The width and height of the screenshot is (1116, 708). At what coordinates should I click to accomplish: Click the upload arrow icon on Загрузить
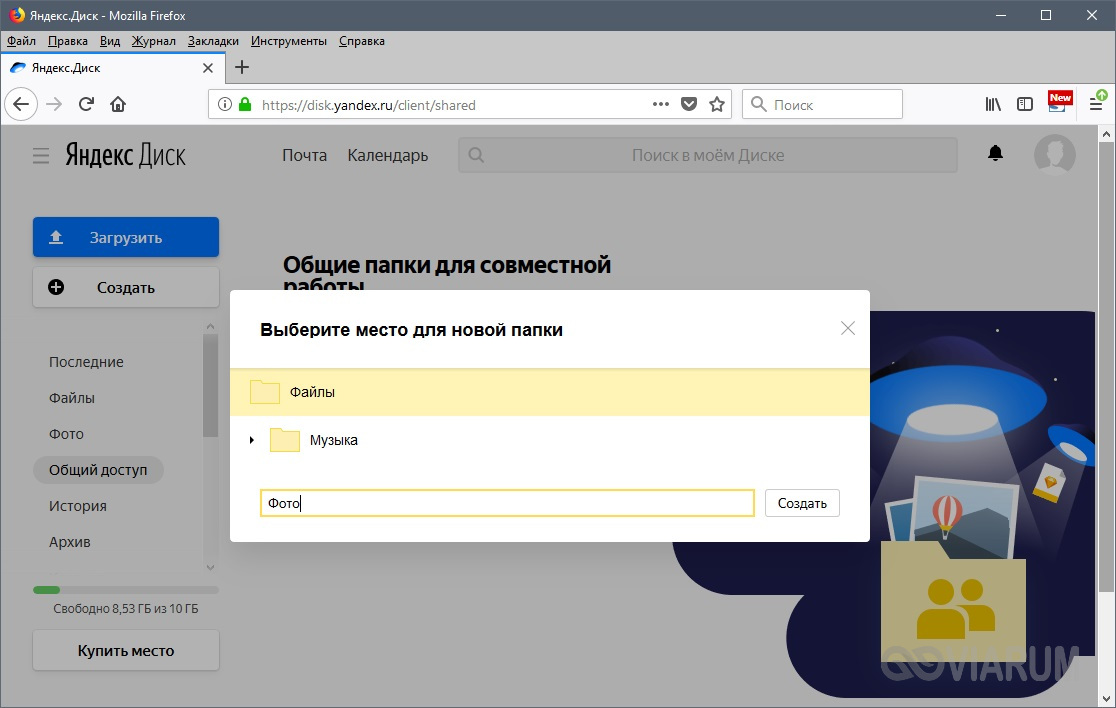pyautogui.click(x=56, y=238)
